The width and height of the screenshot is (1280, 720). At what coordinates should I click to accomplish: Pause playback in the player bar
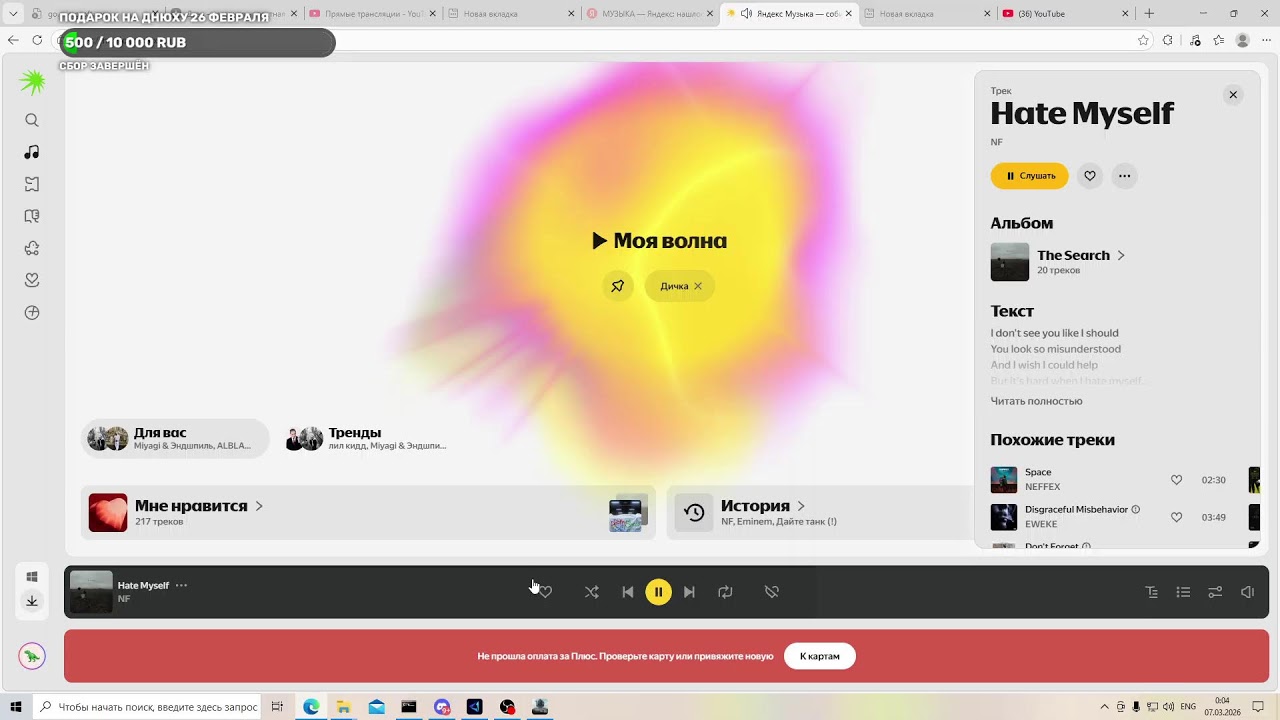658,592
